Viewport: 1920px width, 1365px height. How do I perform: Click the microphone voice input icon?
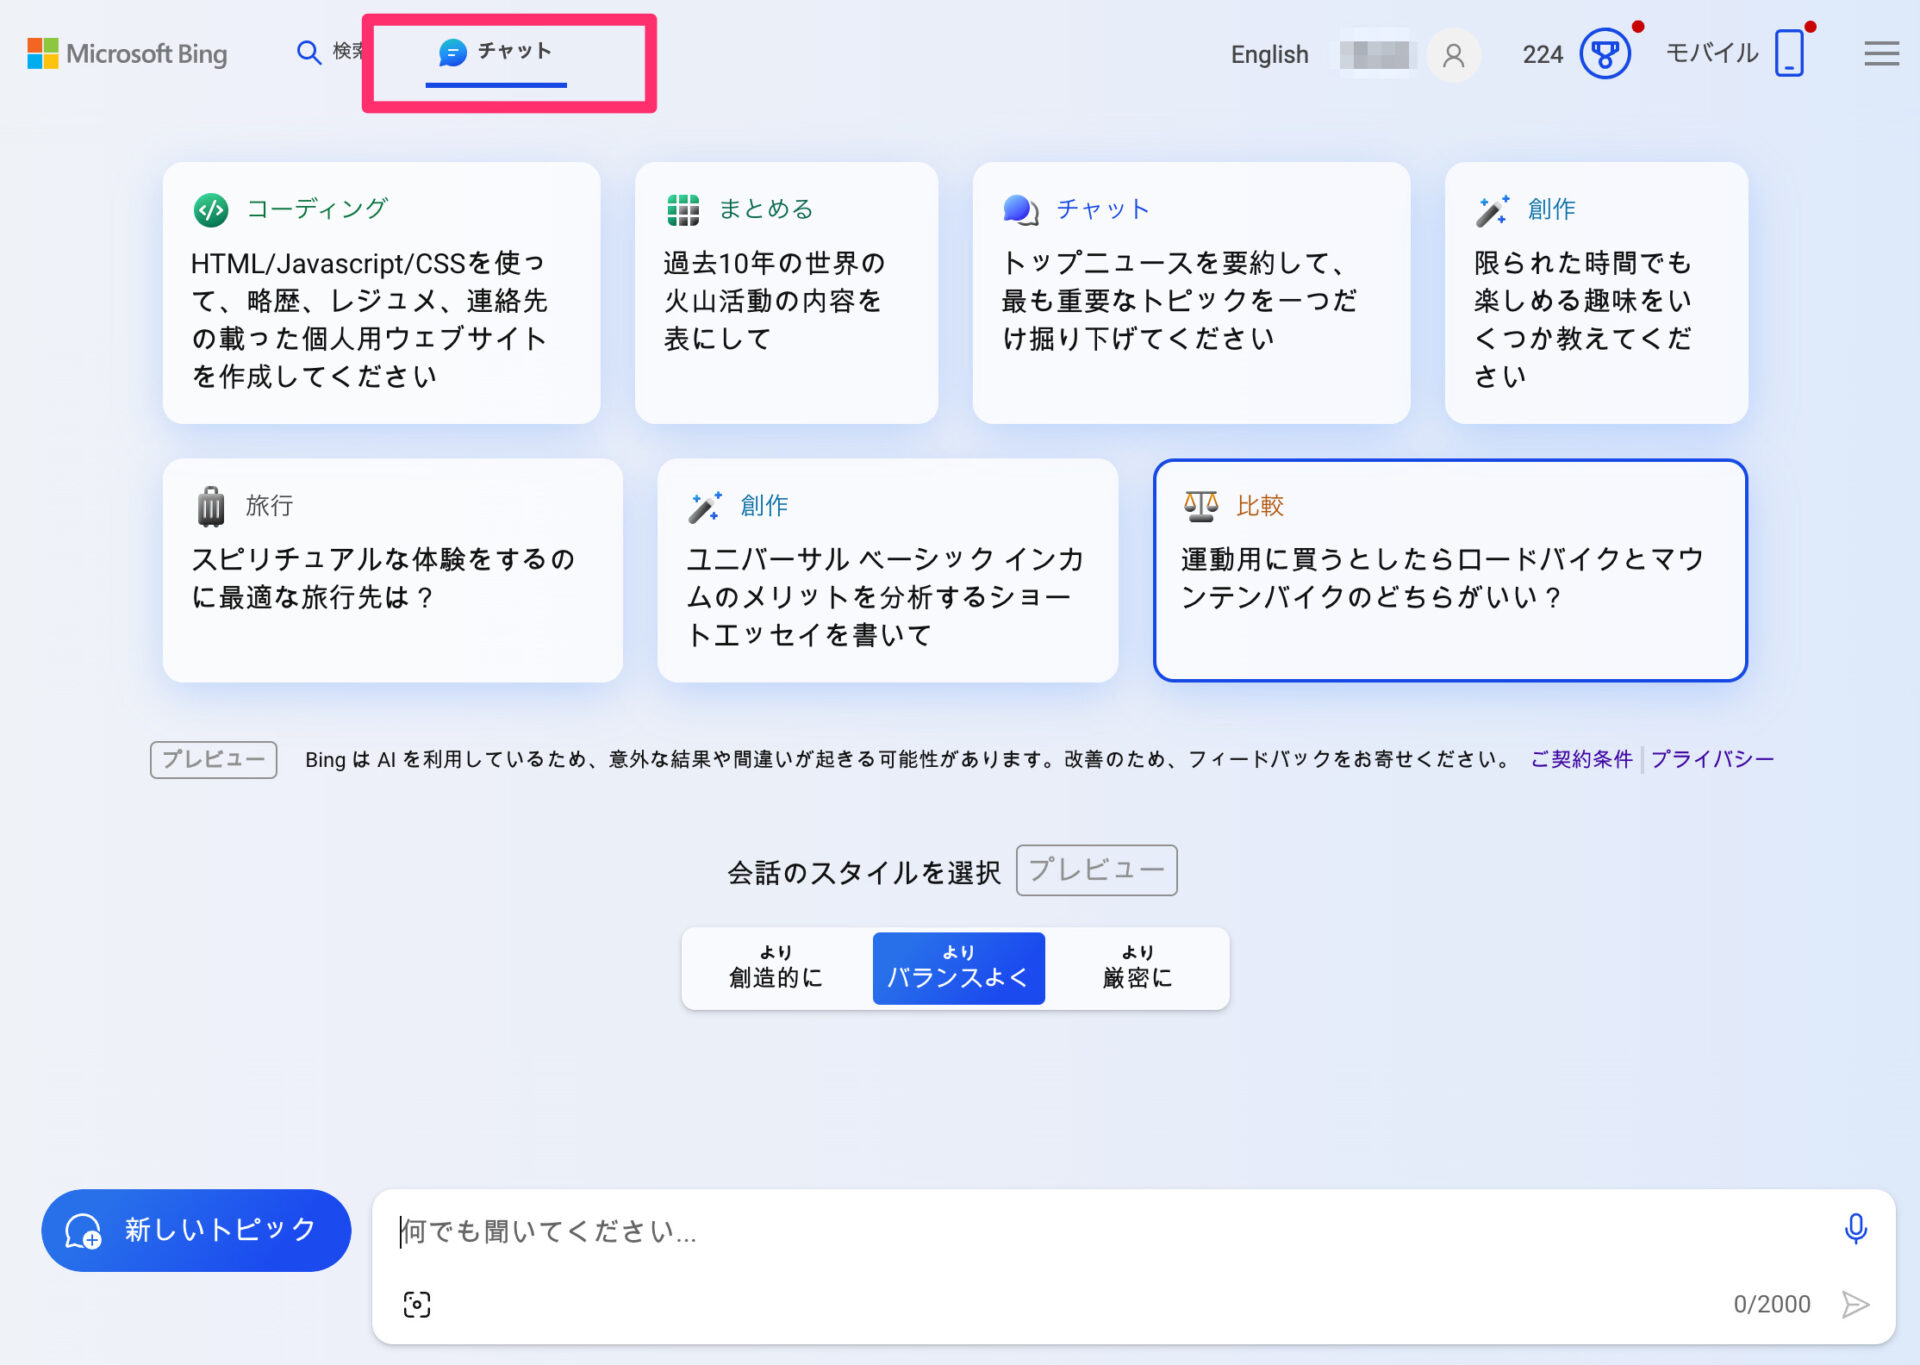[1855, 1228]
